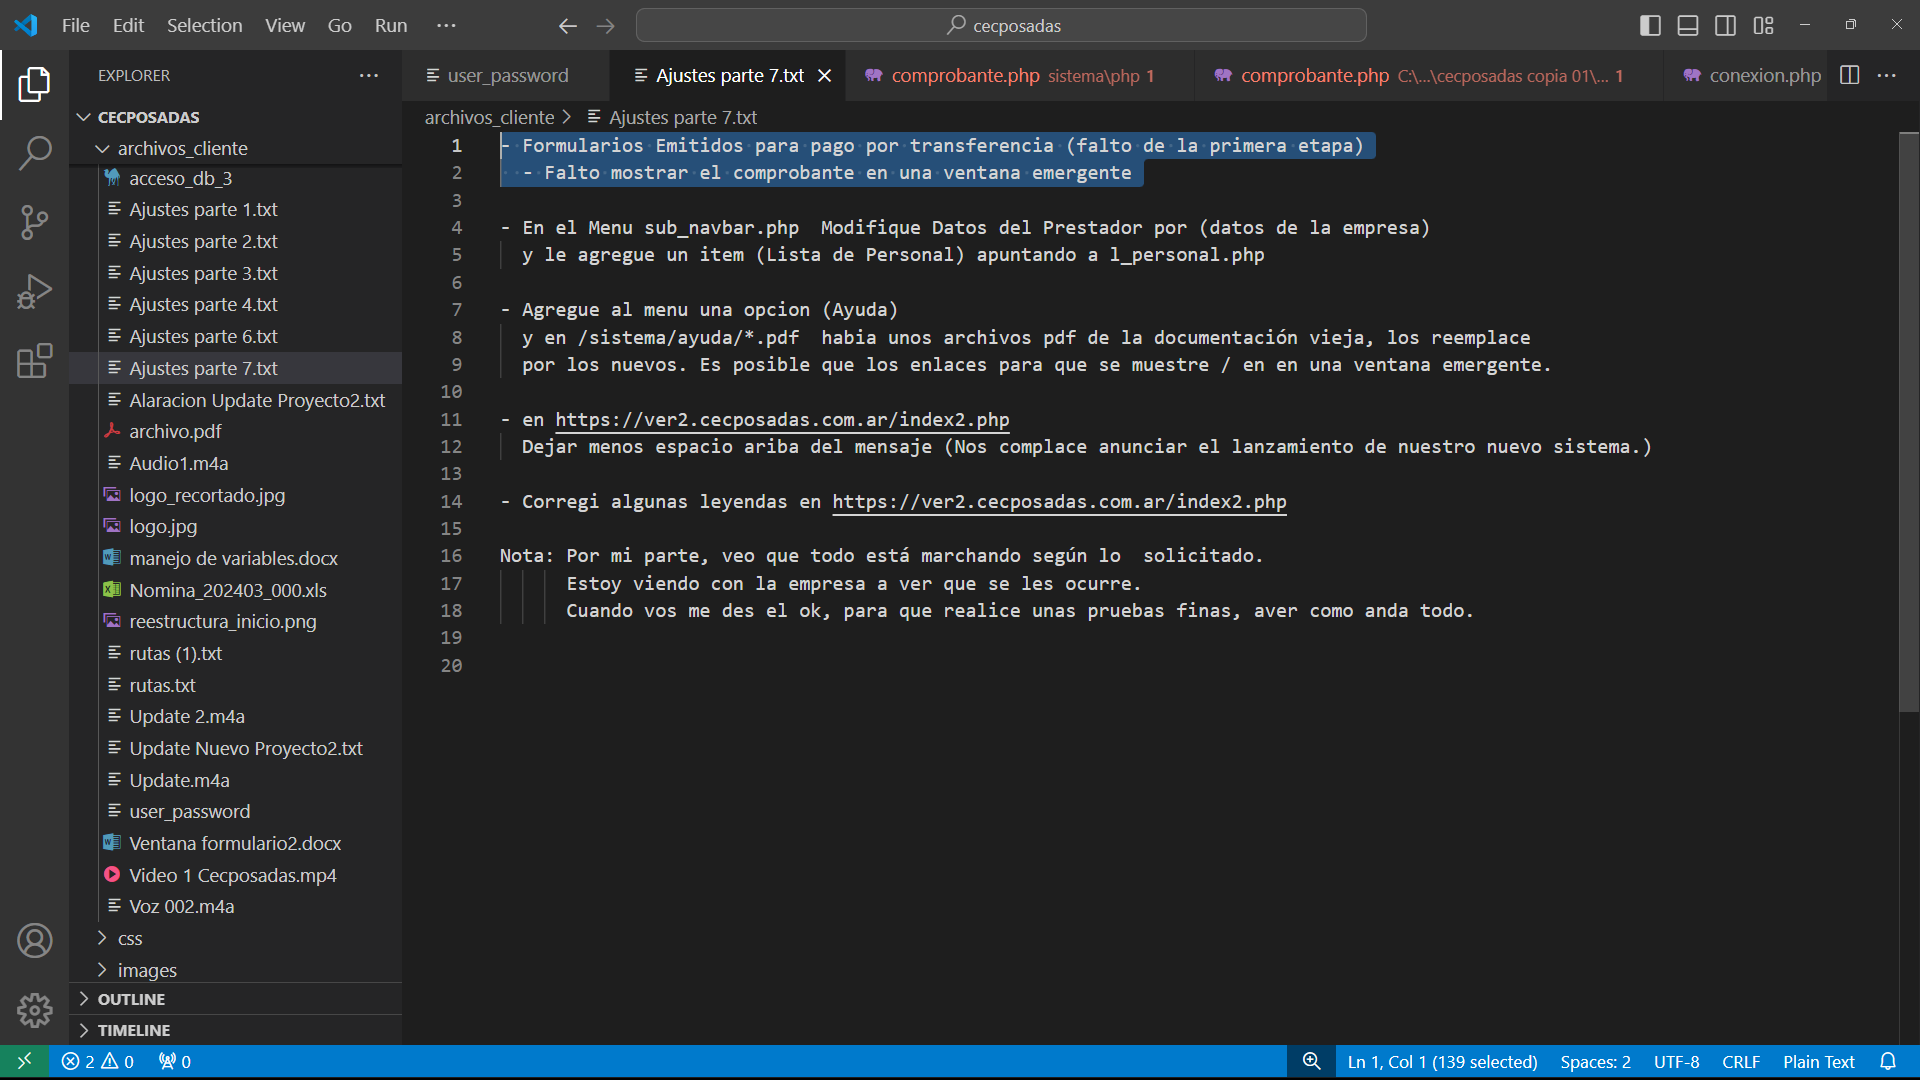Image resolution: width=1920 pixels, height=1080 pixels.
Task: Switch to the user_password tab
Action: pos(506,76)
